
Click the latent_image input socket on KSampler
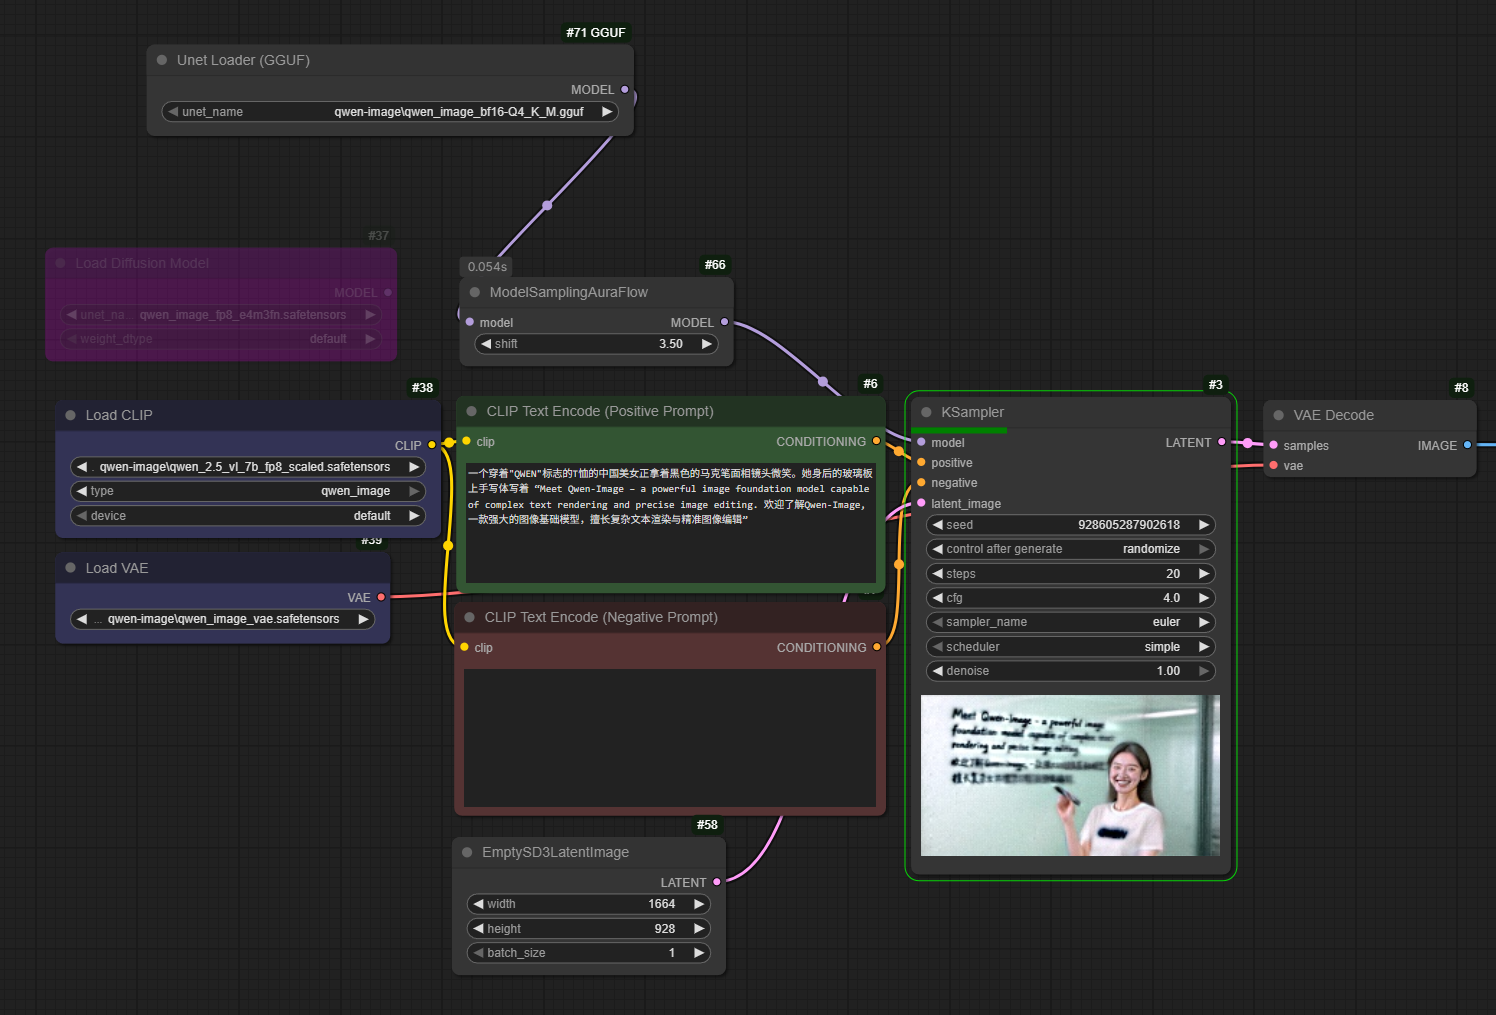click(x=921, y=503)
